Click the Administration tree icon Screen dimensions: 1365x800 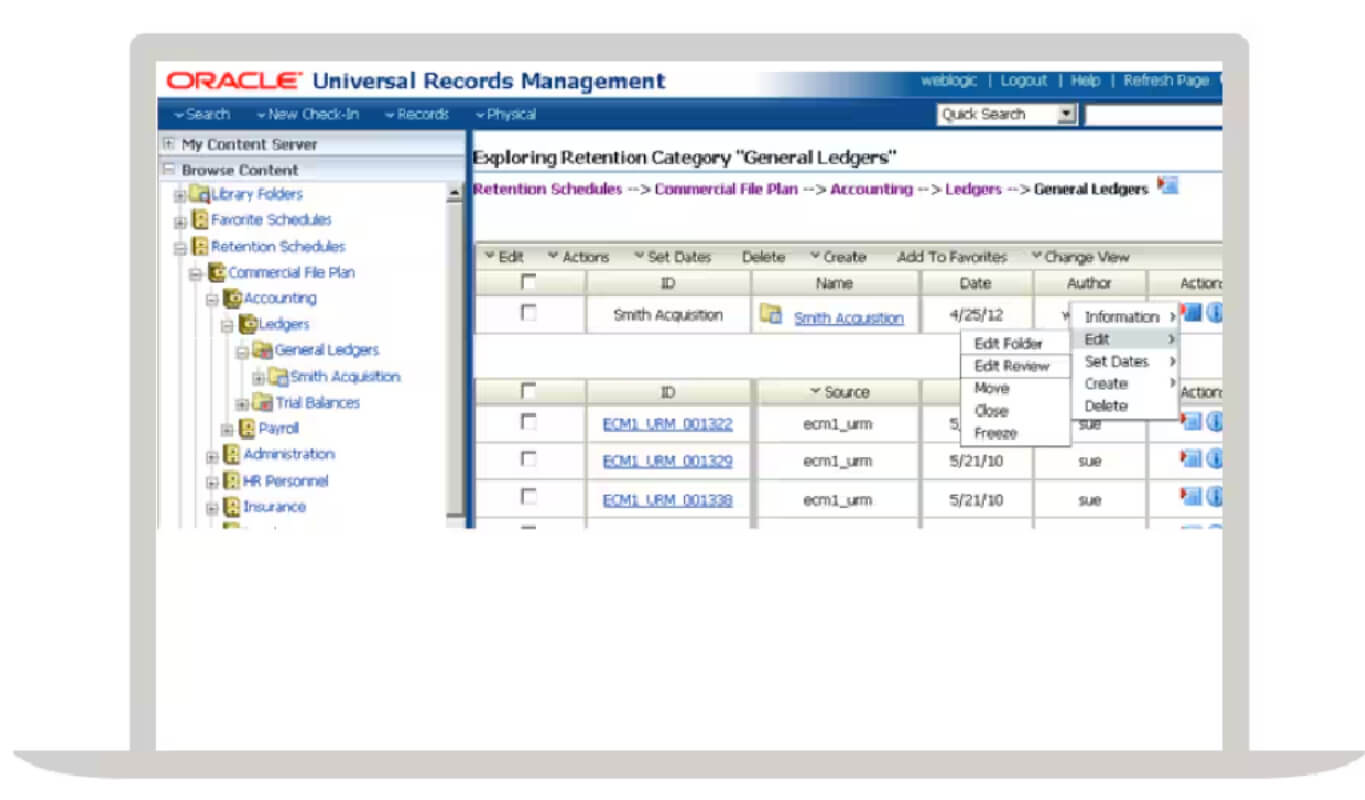tap(232, 455)
